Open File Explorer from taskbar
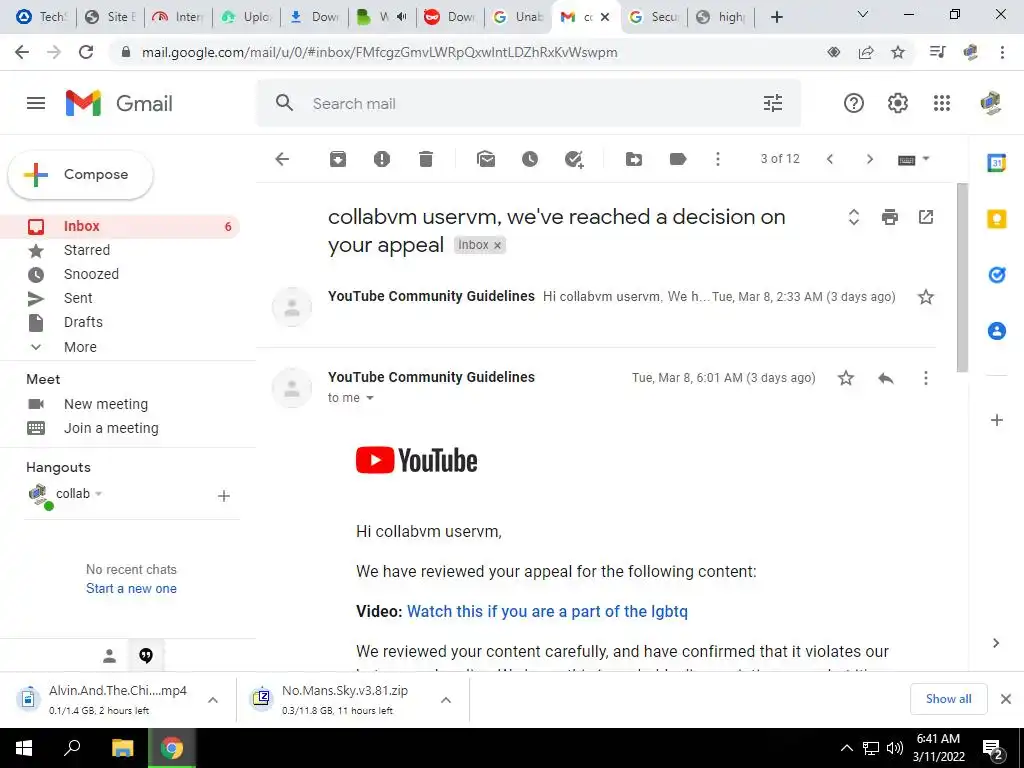The height and width of the screenshot is (768, 1024). coord(122,748)
